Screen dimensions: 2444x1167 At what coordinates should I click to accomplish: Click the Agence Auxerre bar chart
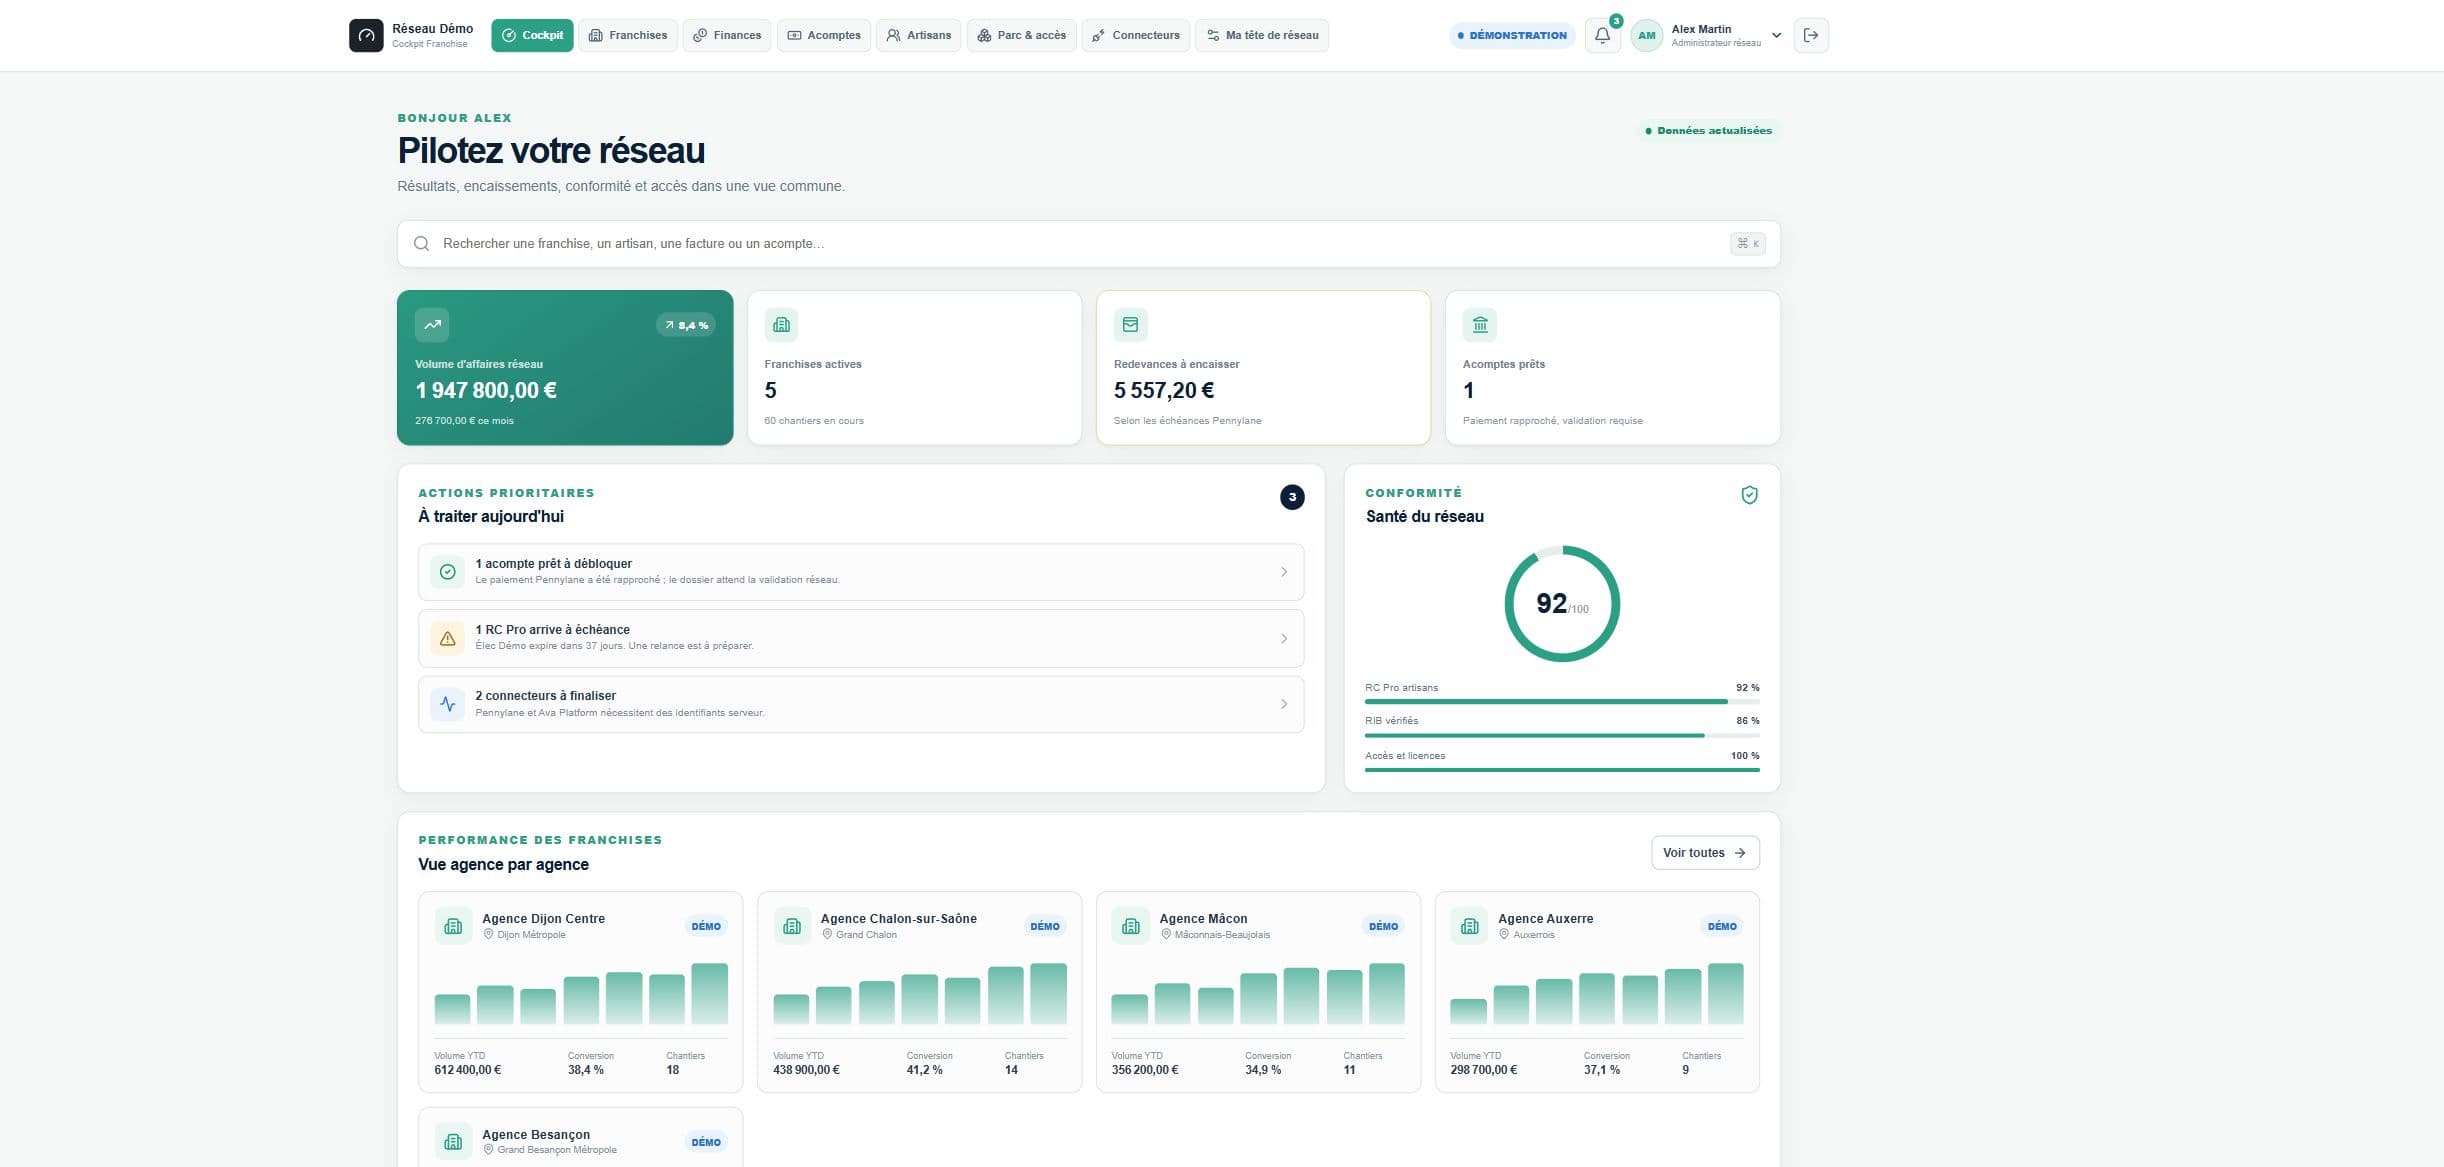coord(1597,993)
